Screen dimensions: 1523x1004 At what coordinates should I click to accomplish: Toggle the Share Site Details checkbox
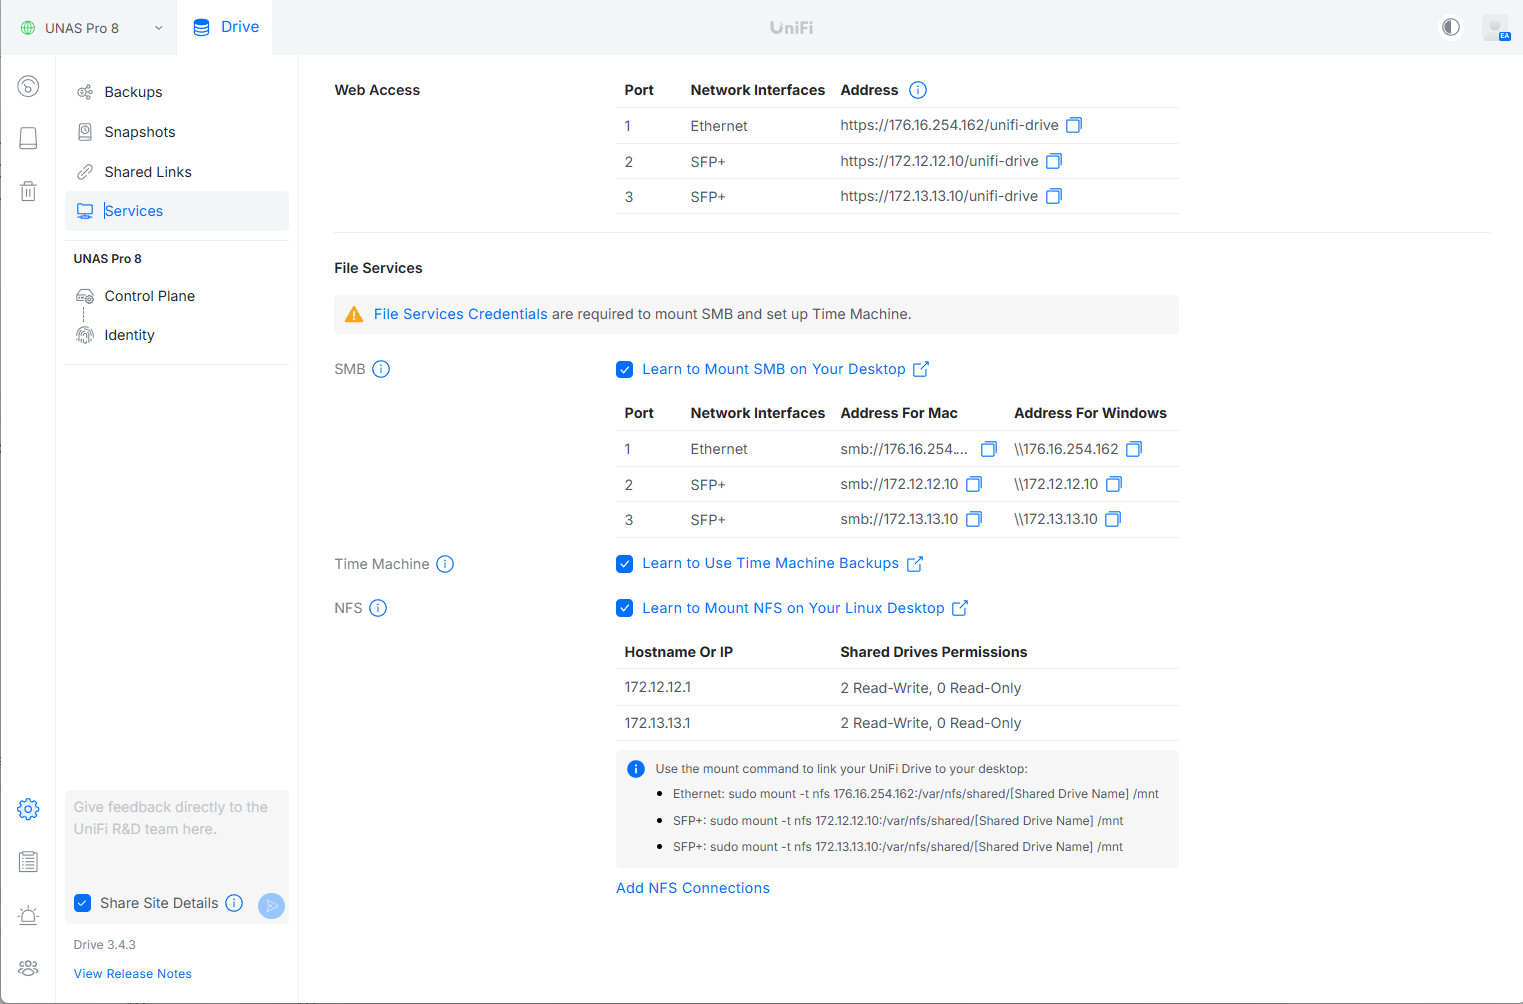tap(83, 903)
